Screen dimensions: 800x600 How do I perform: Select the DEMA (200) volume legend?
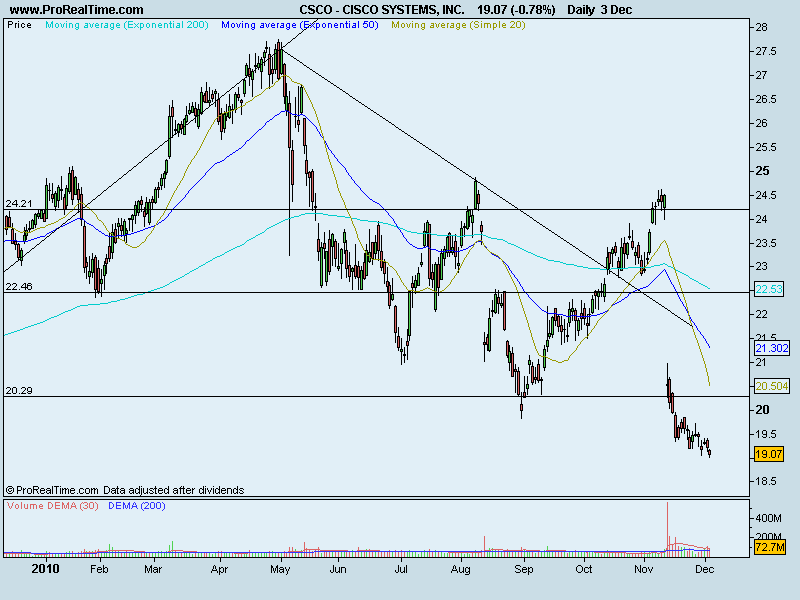137,506
